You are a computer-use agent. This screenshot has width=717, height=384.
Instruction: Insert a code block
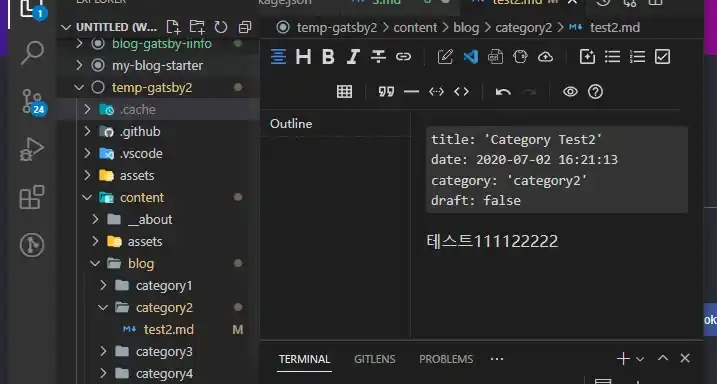click(436, 92)
